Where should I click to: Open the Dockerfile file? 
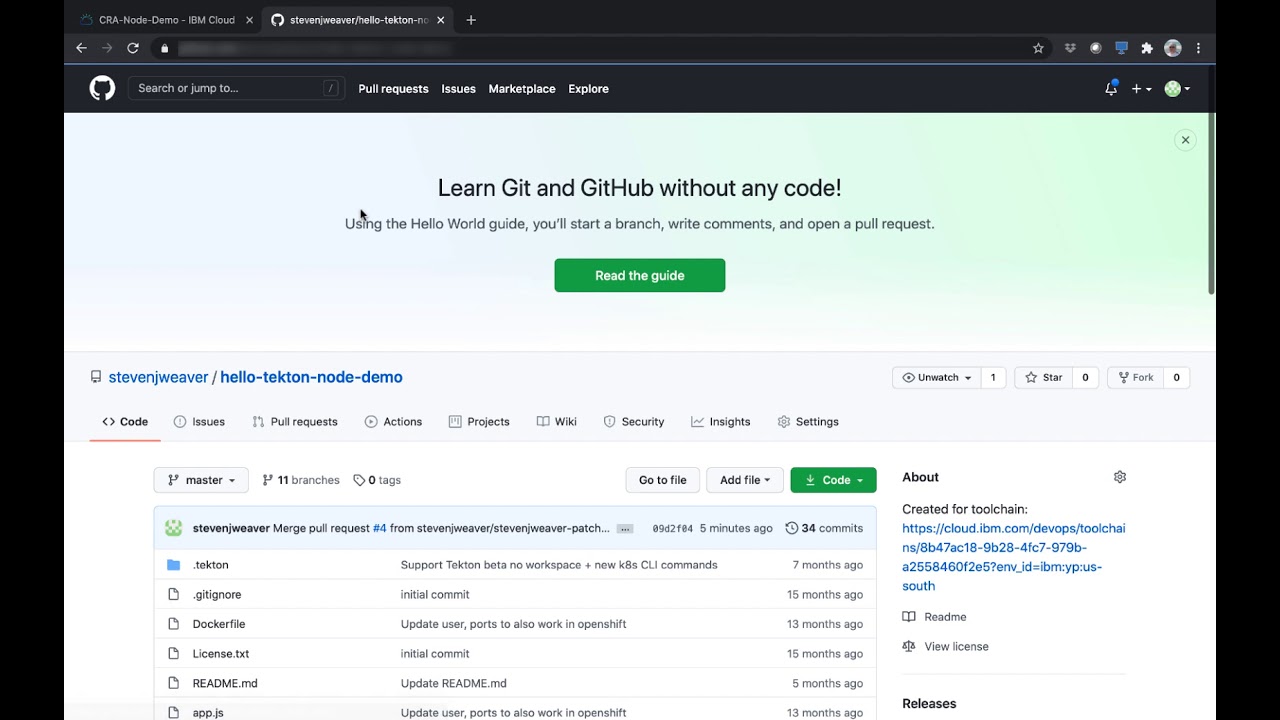tap(219, 624)
